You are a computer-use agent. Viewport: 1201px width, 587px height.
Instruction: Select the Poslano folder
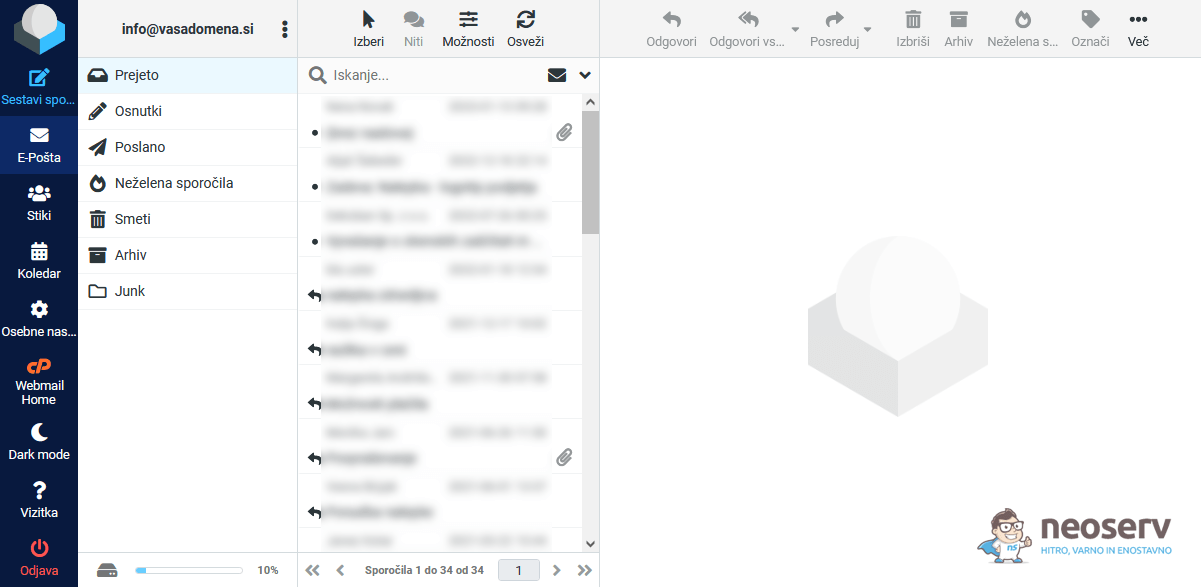(140, 147)
